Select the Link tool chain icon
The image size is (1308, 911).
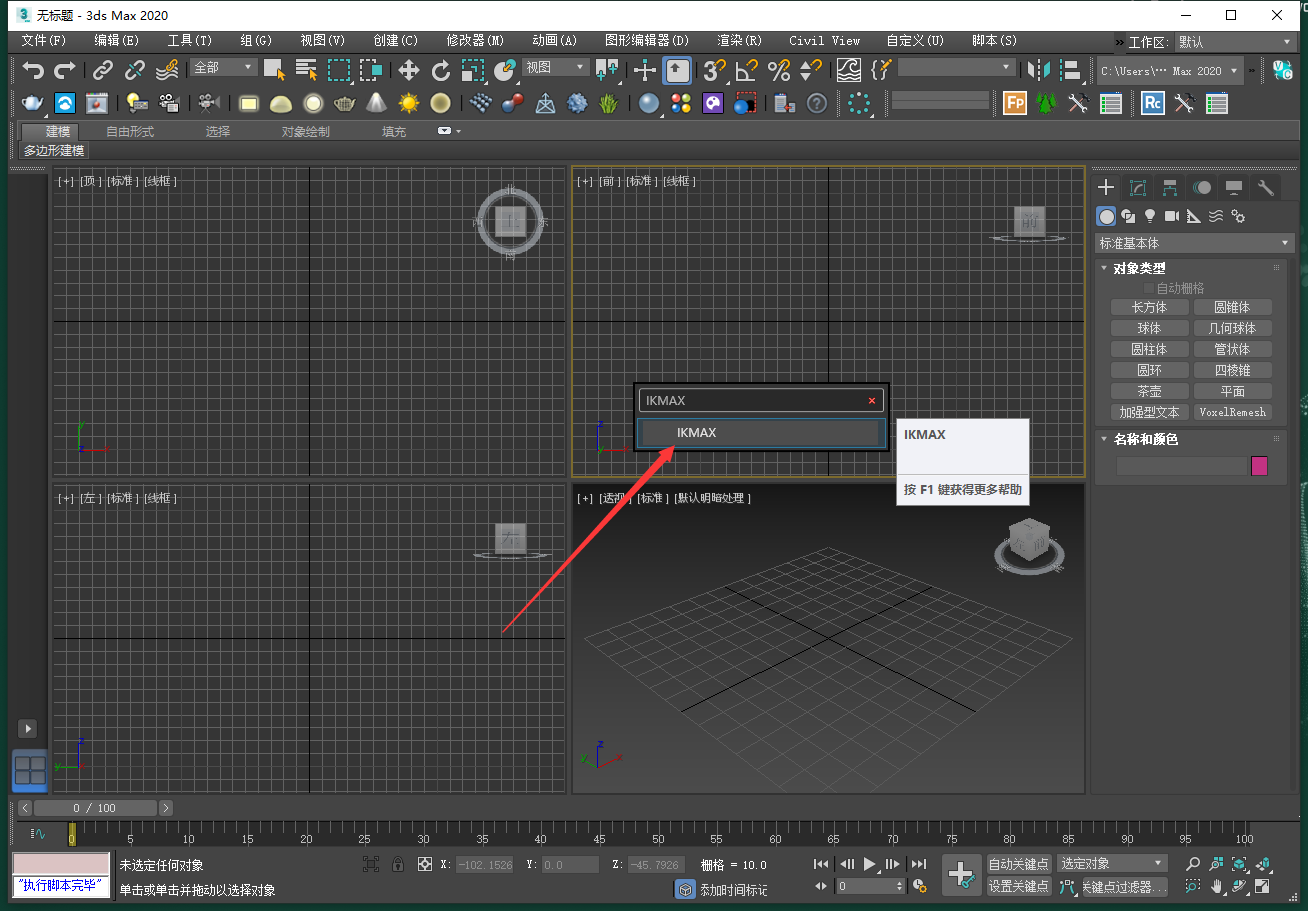[102, 70]
